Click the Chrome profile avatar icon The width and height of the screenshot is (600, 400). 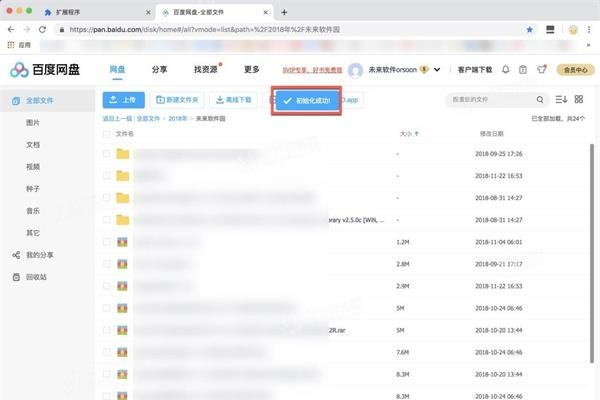point(573,29)
